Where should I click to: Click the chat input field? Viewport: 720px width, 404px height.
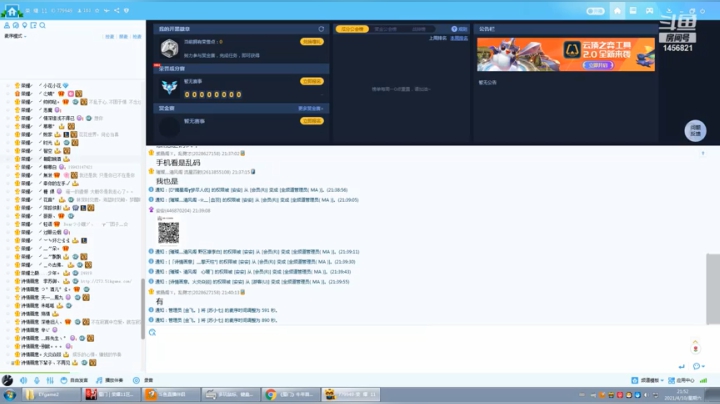pyautogui.click(x=418, y=349)
